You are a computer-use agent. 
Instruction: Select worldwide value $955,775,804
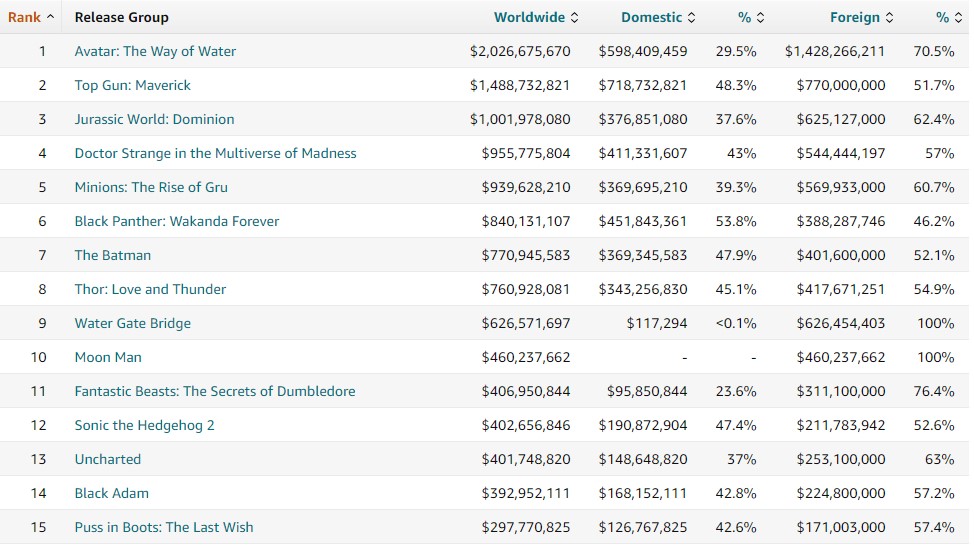click(x=526, y=153)
